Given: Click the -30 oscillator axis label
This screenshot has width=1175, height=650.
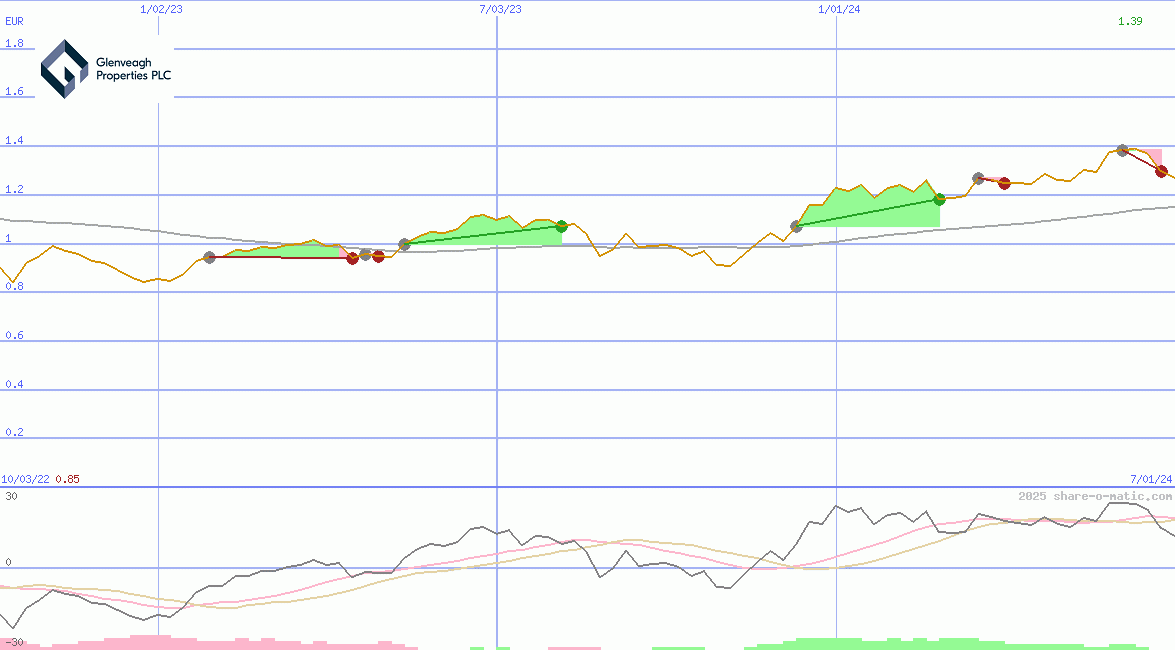Looking at the screenshot, I should coord(14,642).
